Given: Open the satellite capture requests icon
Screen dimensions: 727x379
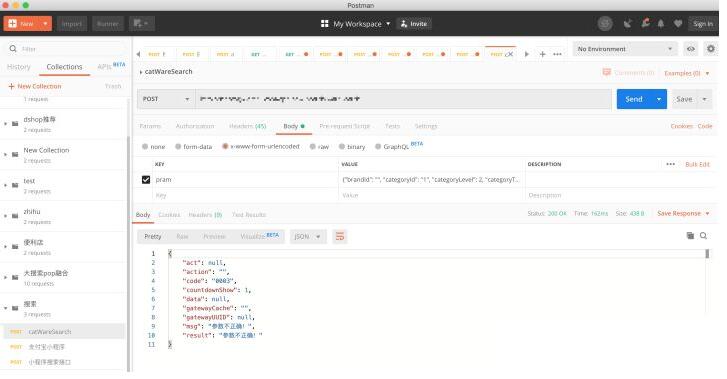Looking at the screenshot, I should 628,24.
